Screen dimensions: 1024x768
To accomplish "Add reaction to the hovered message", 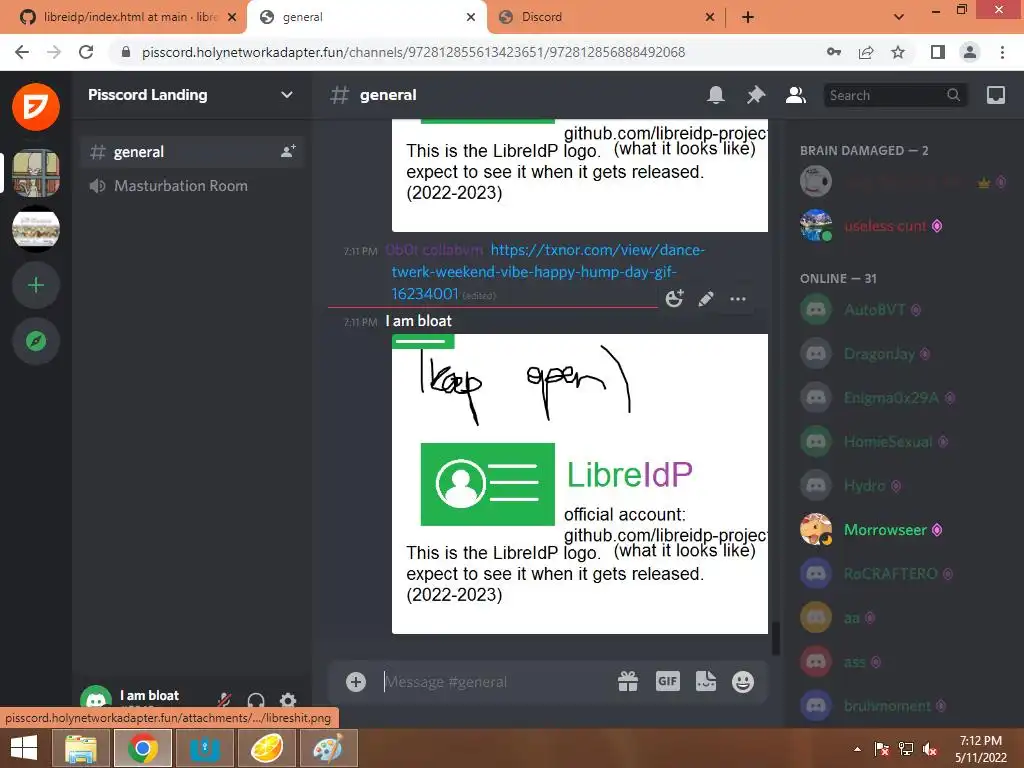I will [674, 299].
